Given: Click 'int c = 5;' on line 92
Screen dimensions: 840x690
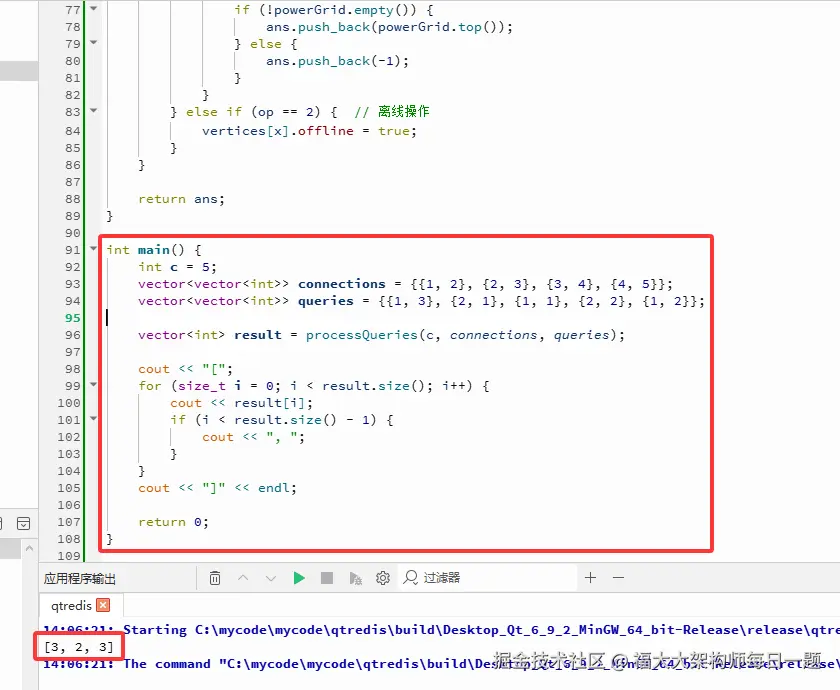Looking at the screenshot, I should coord(177,267).
